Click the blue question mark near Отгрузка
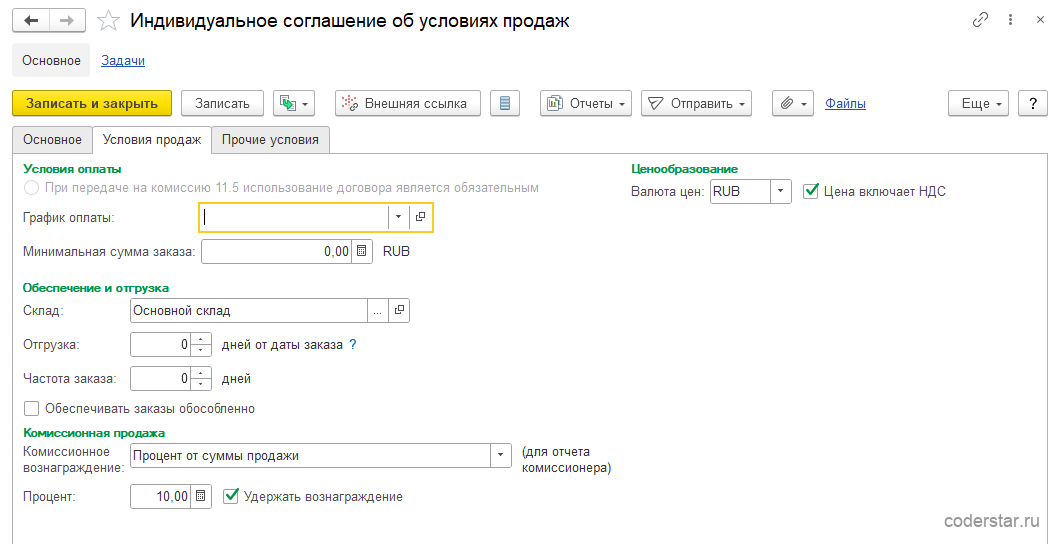 (352, 345)
